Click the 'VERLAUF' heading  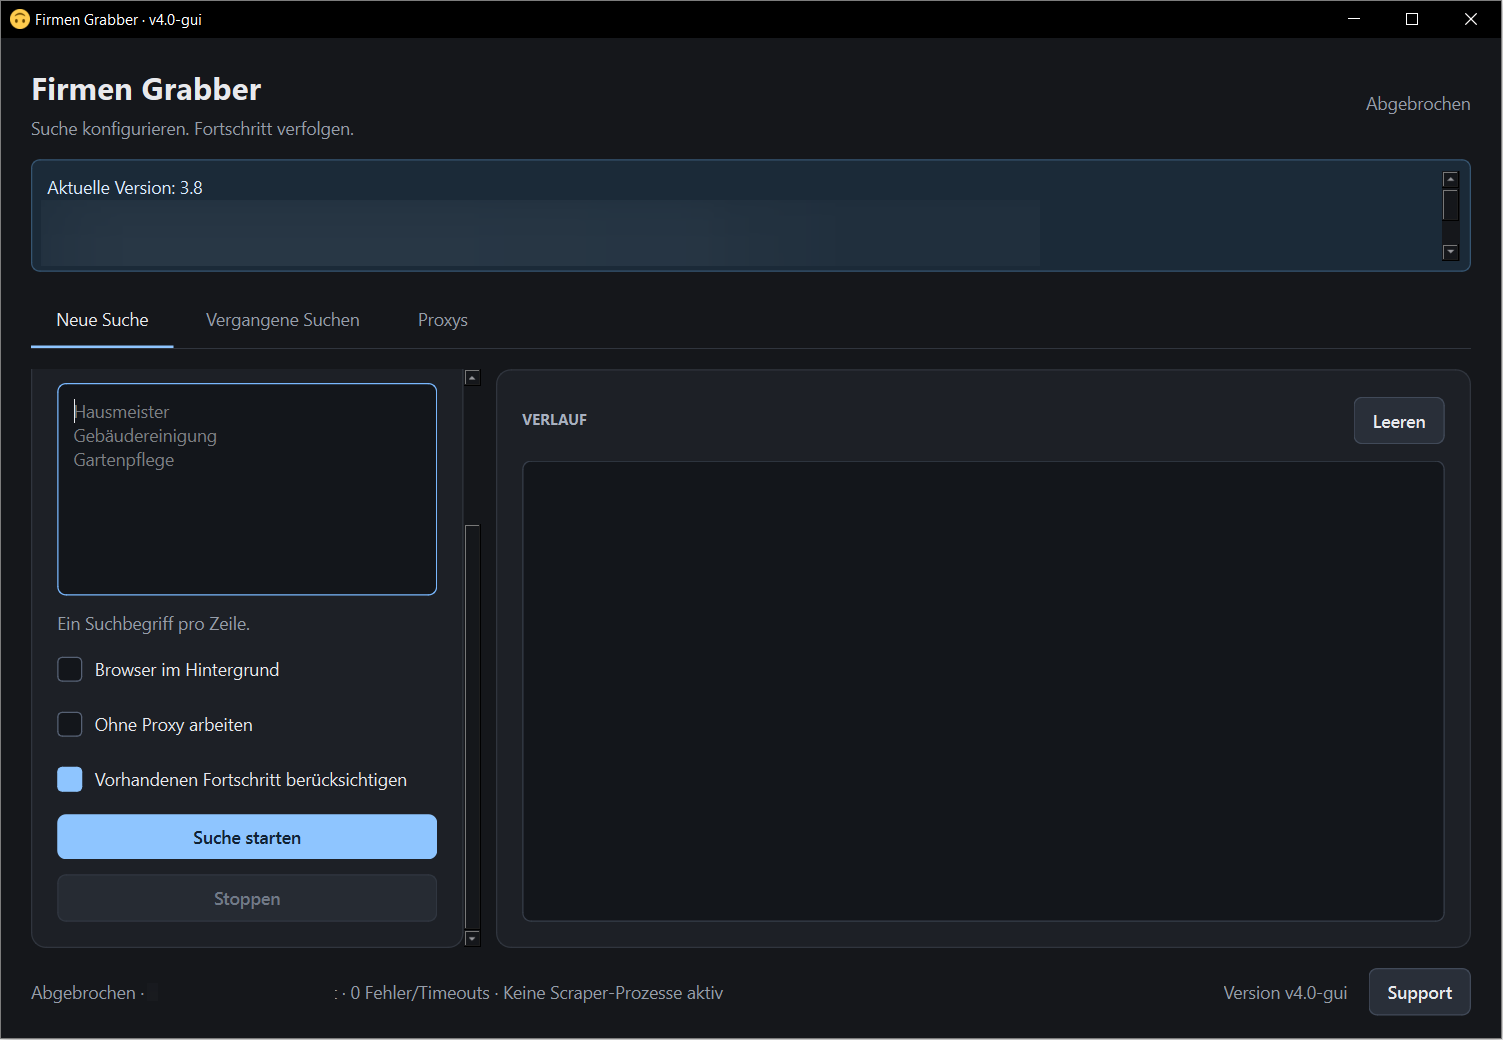pyautogui.click(x=555, y=420)
